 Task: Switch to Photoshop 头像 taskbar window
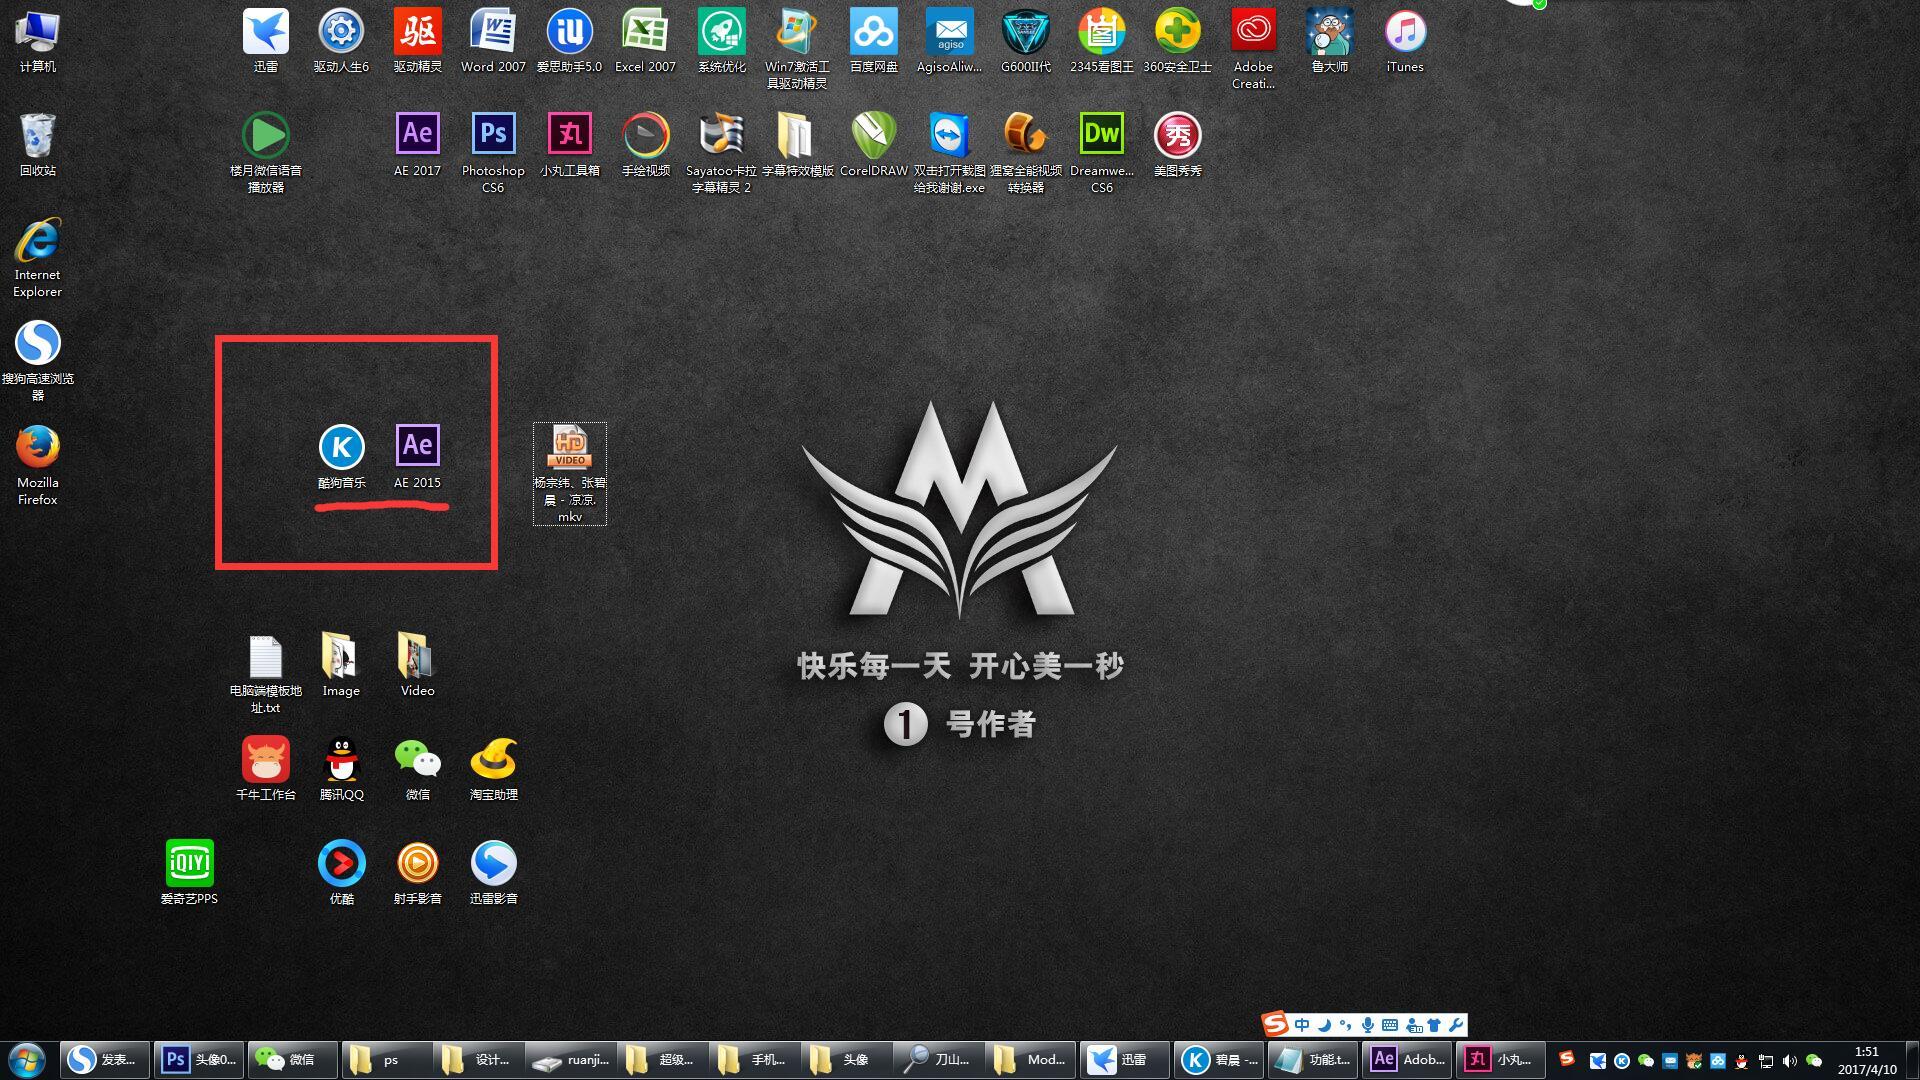point(199,1060)
